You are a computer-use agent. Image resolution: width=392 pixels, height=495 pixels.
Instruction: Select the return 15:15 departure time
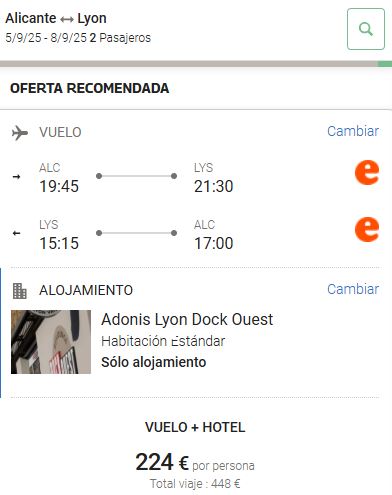point(59,243)
